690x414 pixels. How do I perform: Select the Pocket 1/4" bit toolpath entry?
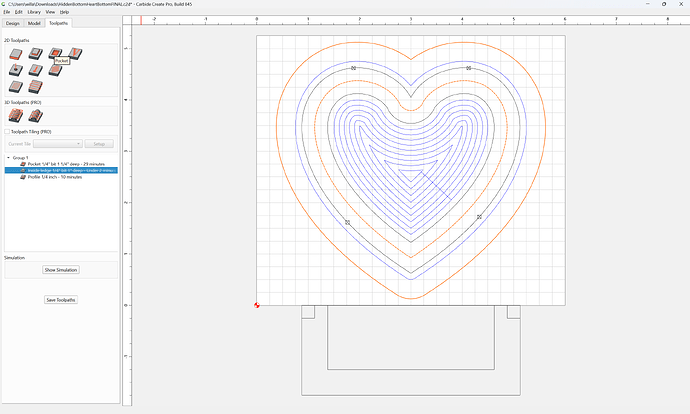pos(66,164)
